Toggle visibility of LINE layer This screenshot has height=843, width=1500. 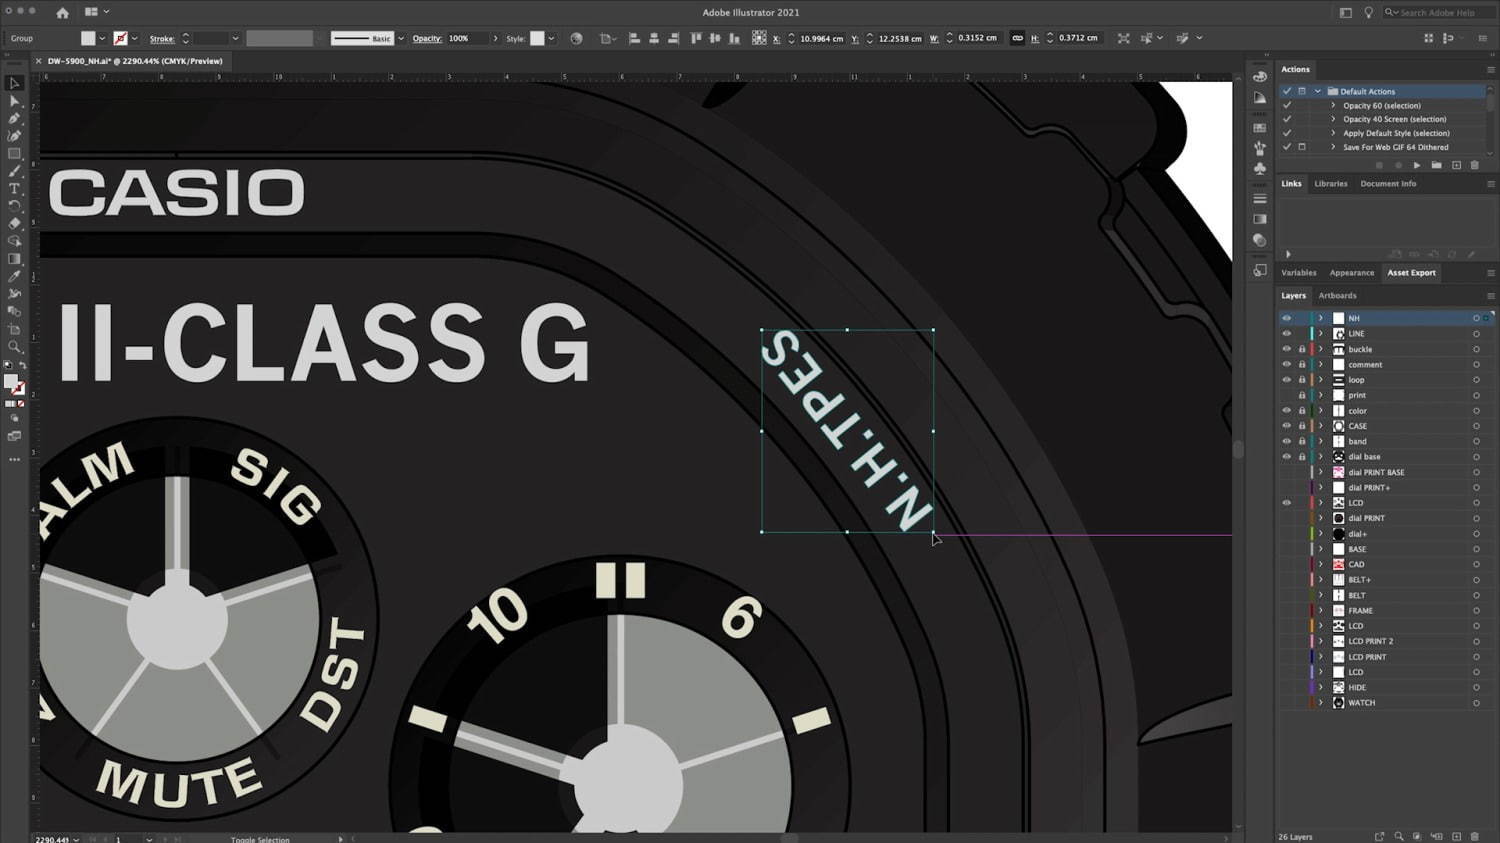coord(1287,333)
